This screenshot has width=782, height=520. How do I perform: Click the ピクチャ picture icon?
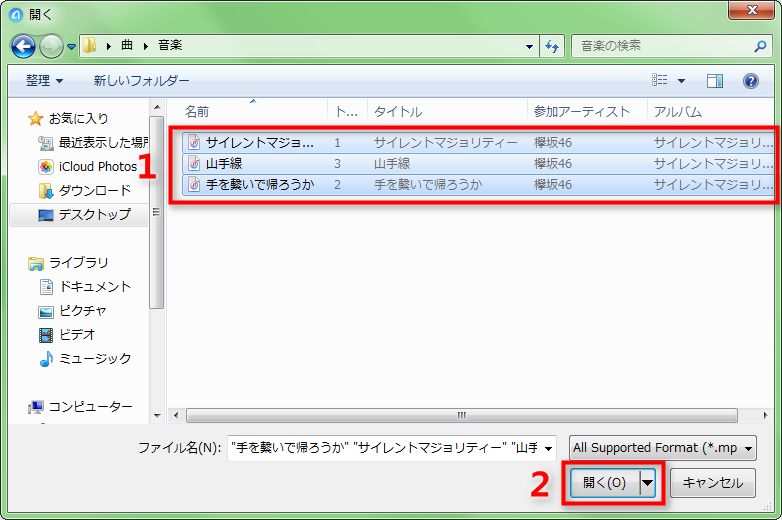[x=46, y=312]
